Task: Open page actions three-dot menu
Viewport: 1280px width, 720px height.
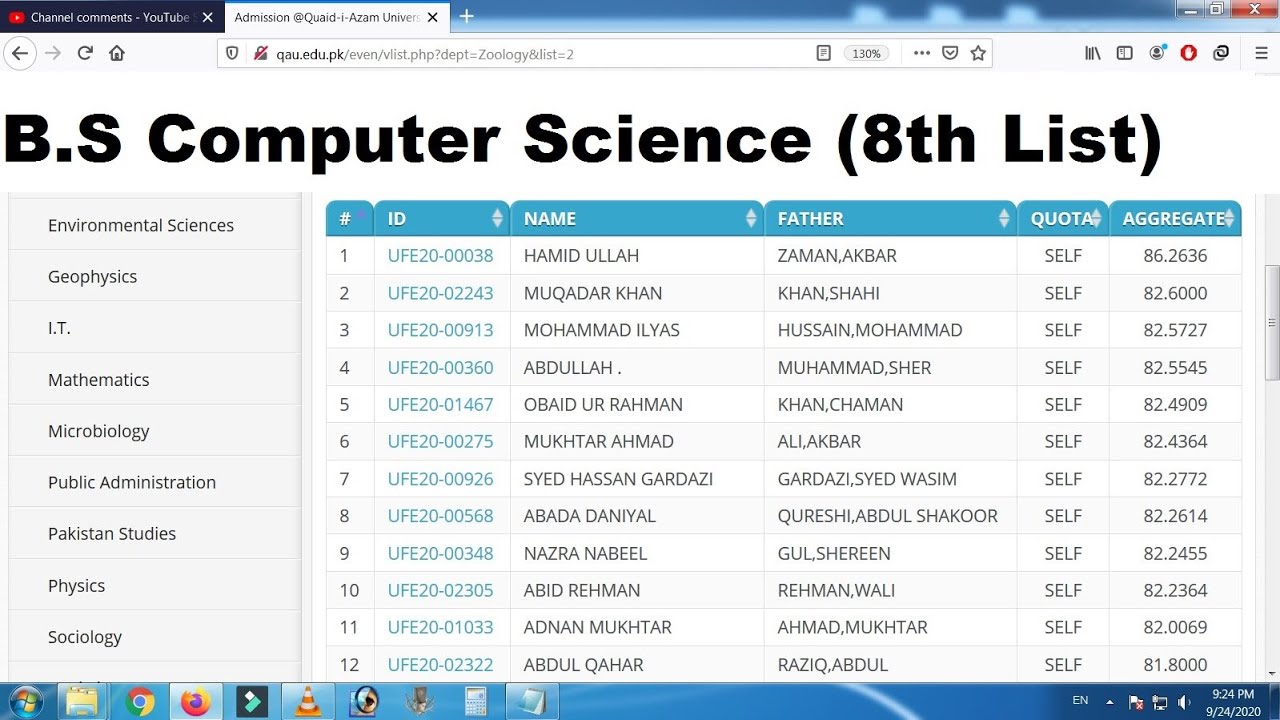Action: point(921,54)
